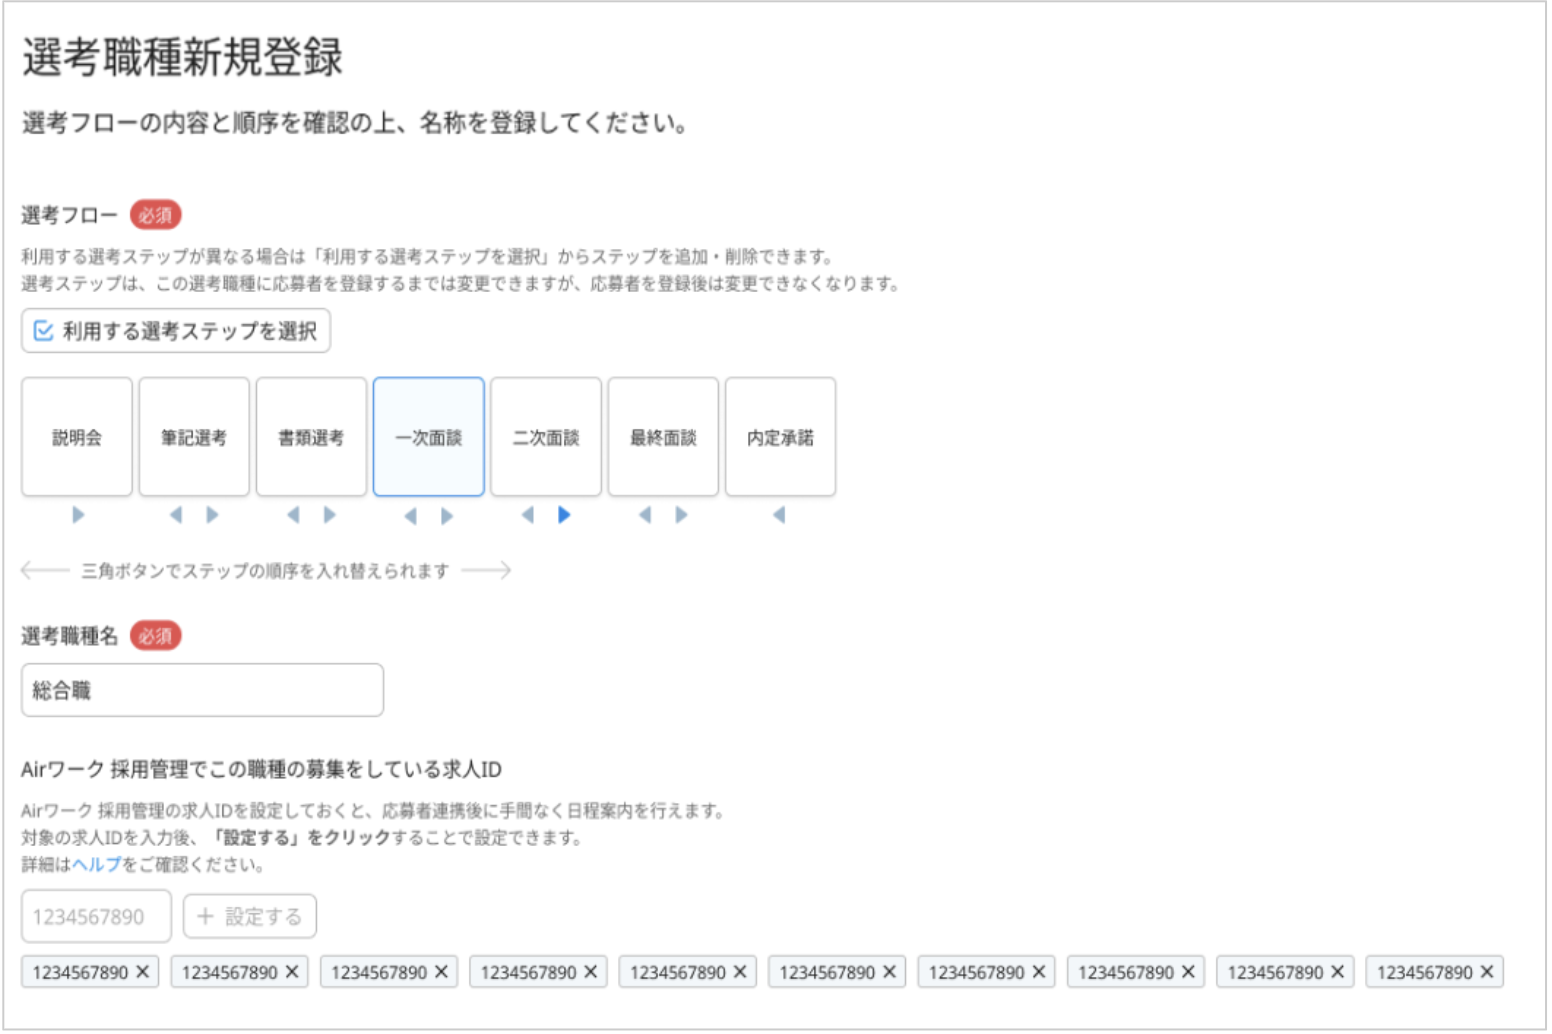Screen dimensions: 1552x1034
Task: Move 一次面談 step right with triangle
Action: 447,516
